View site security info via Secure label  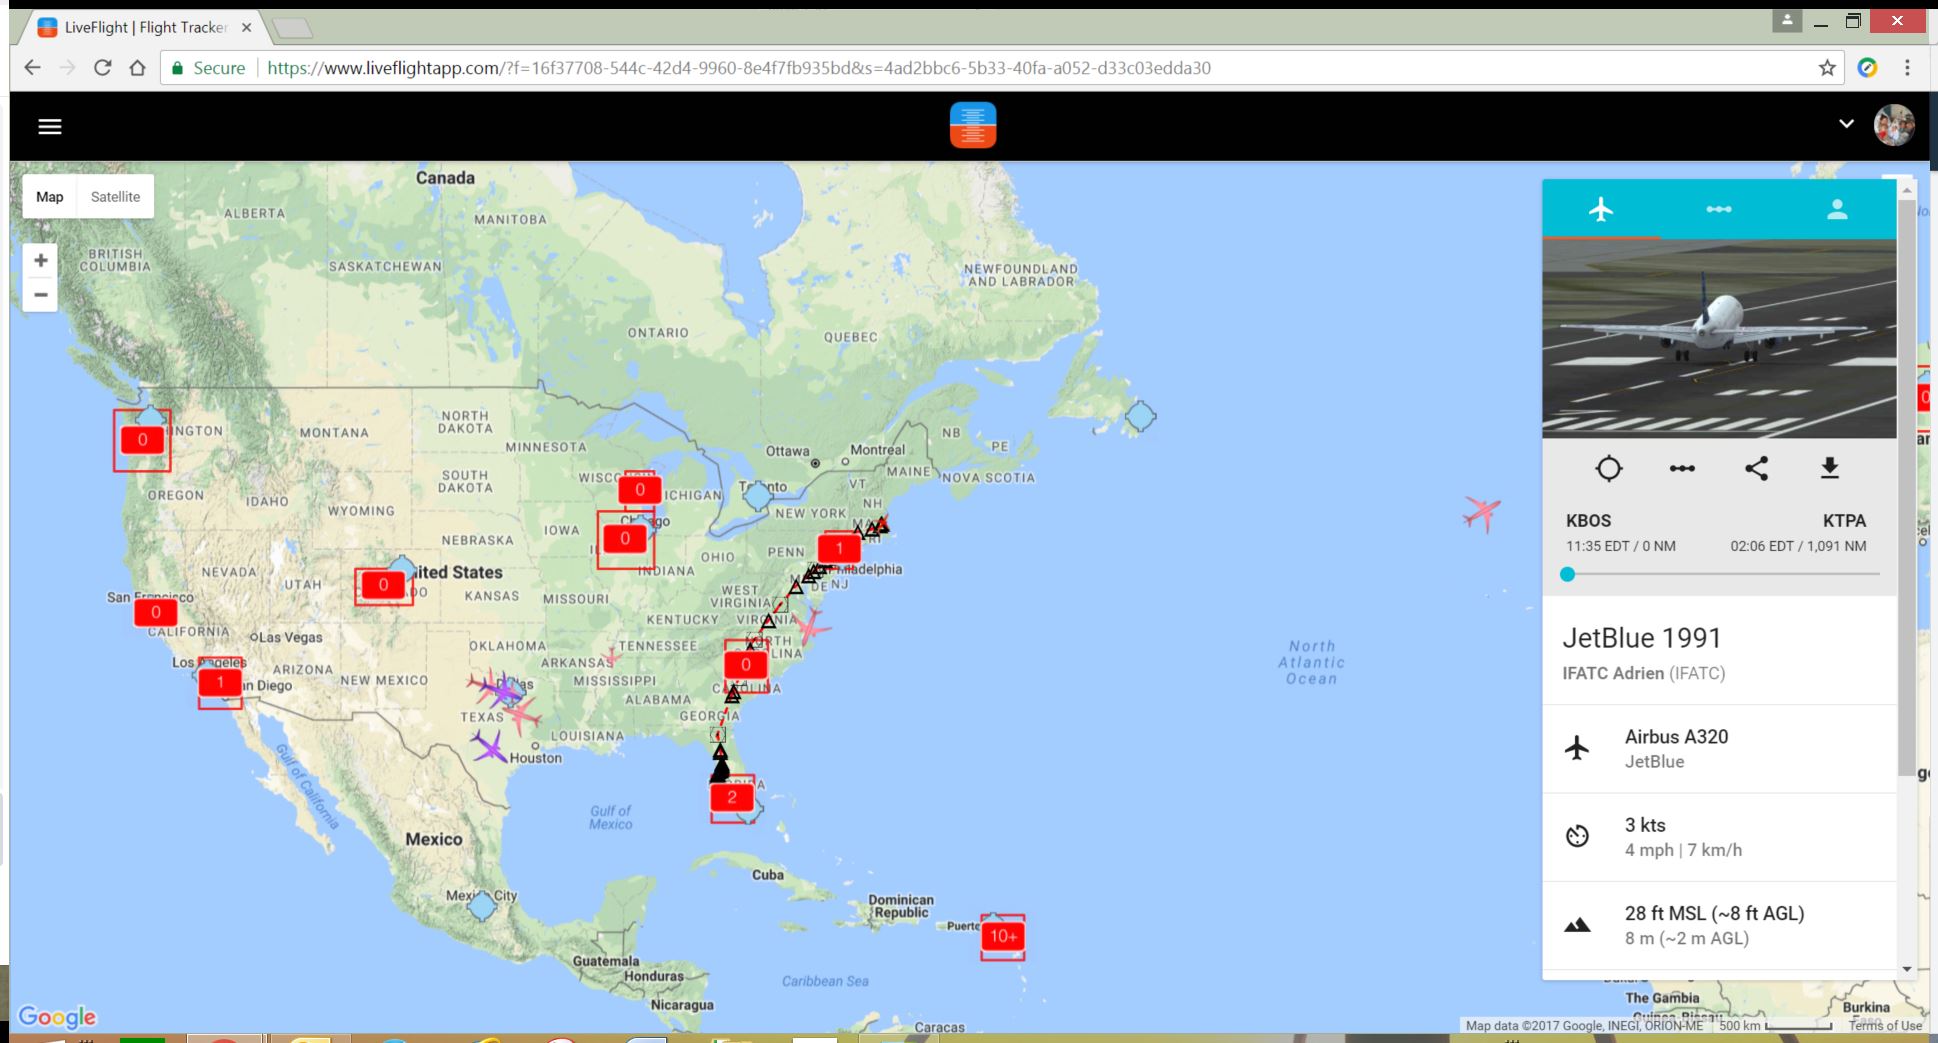pyautogui.click(x=209, y=68)
